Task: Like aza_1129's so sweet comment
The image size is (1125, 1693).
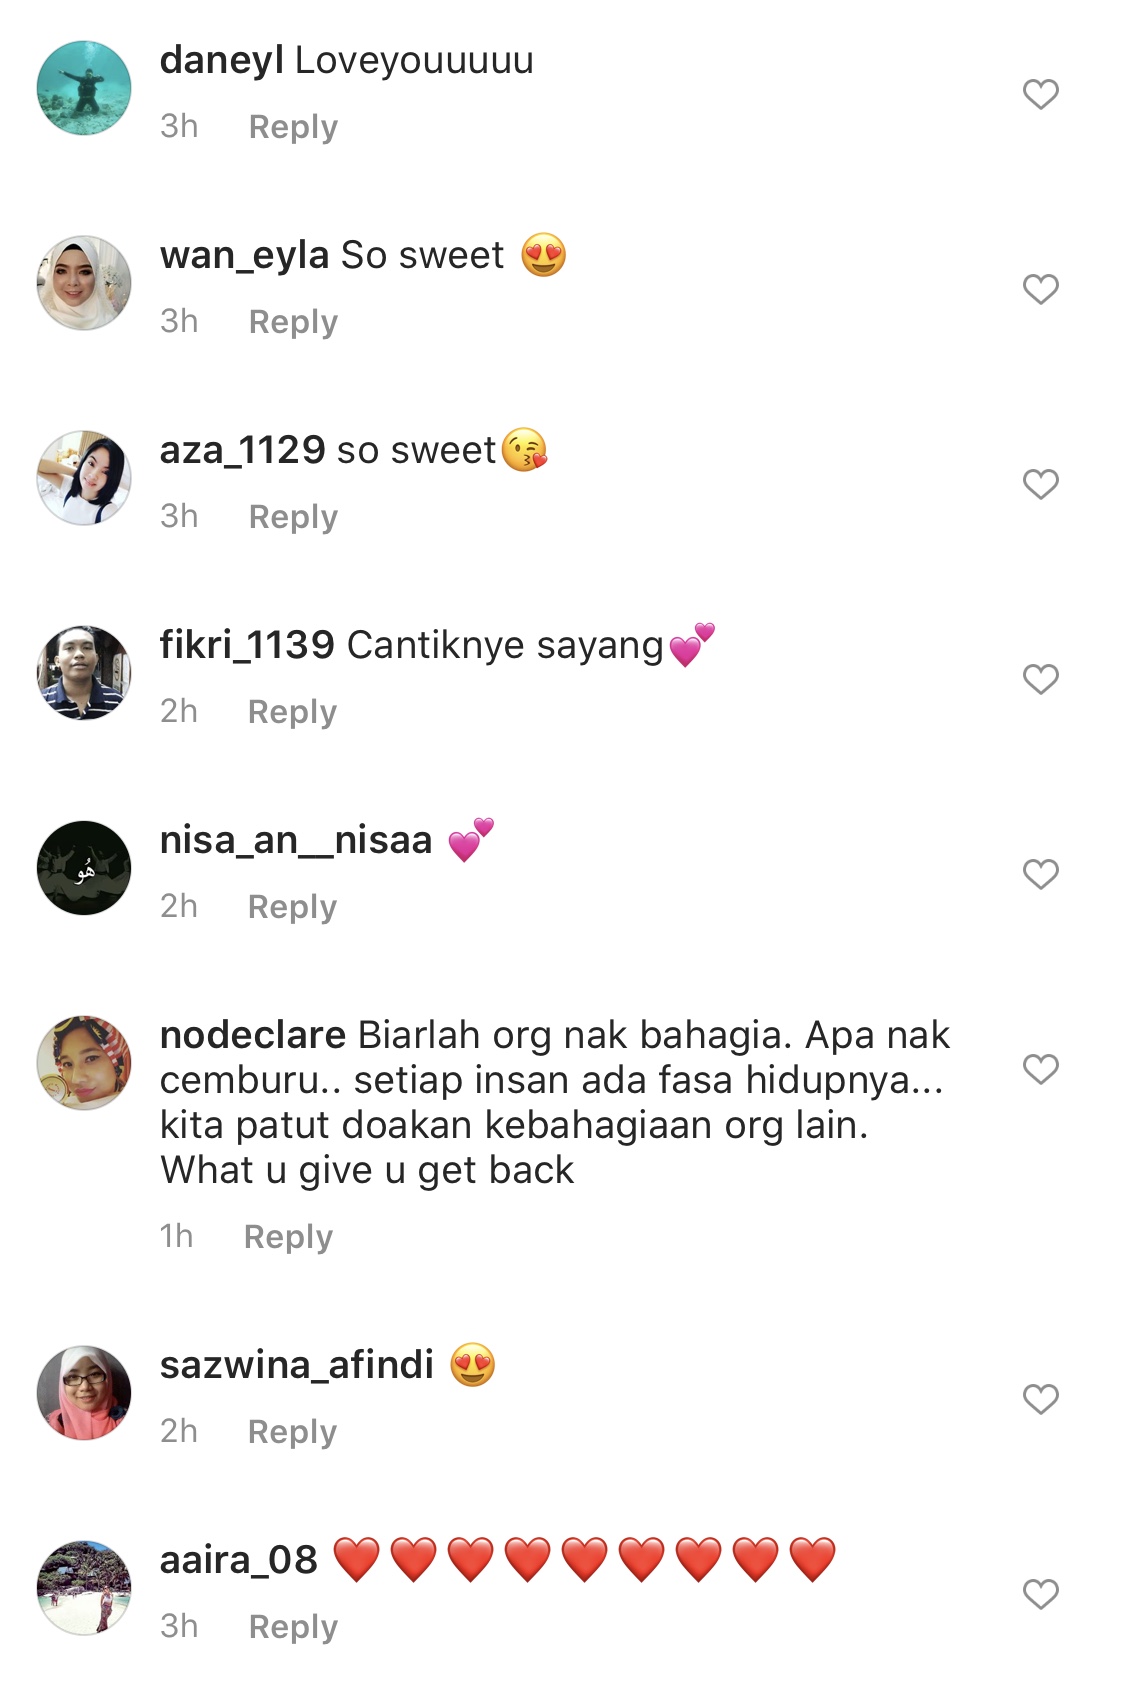Action: [1040, 484]
